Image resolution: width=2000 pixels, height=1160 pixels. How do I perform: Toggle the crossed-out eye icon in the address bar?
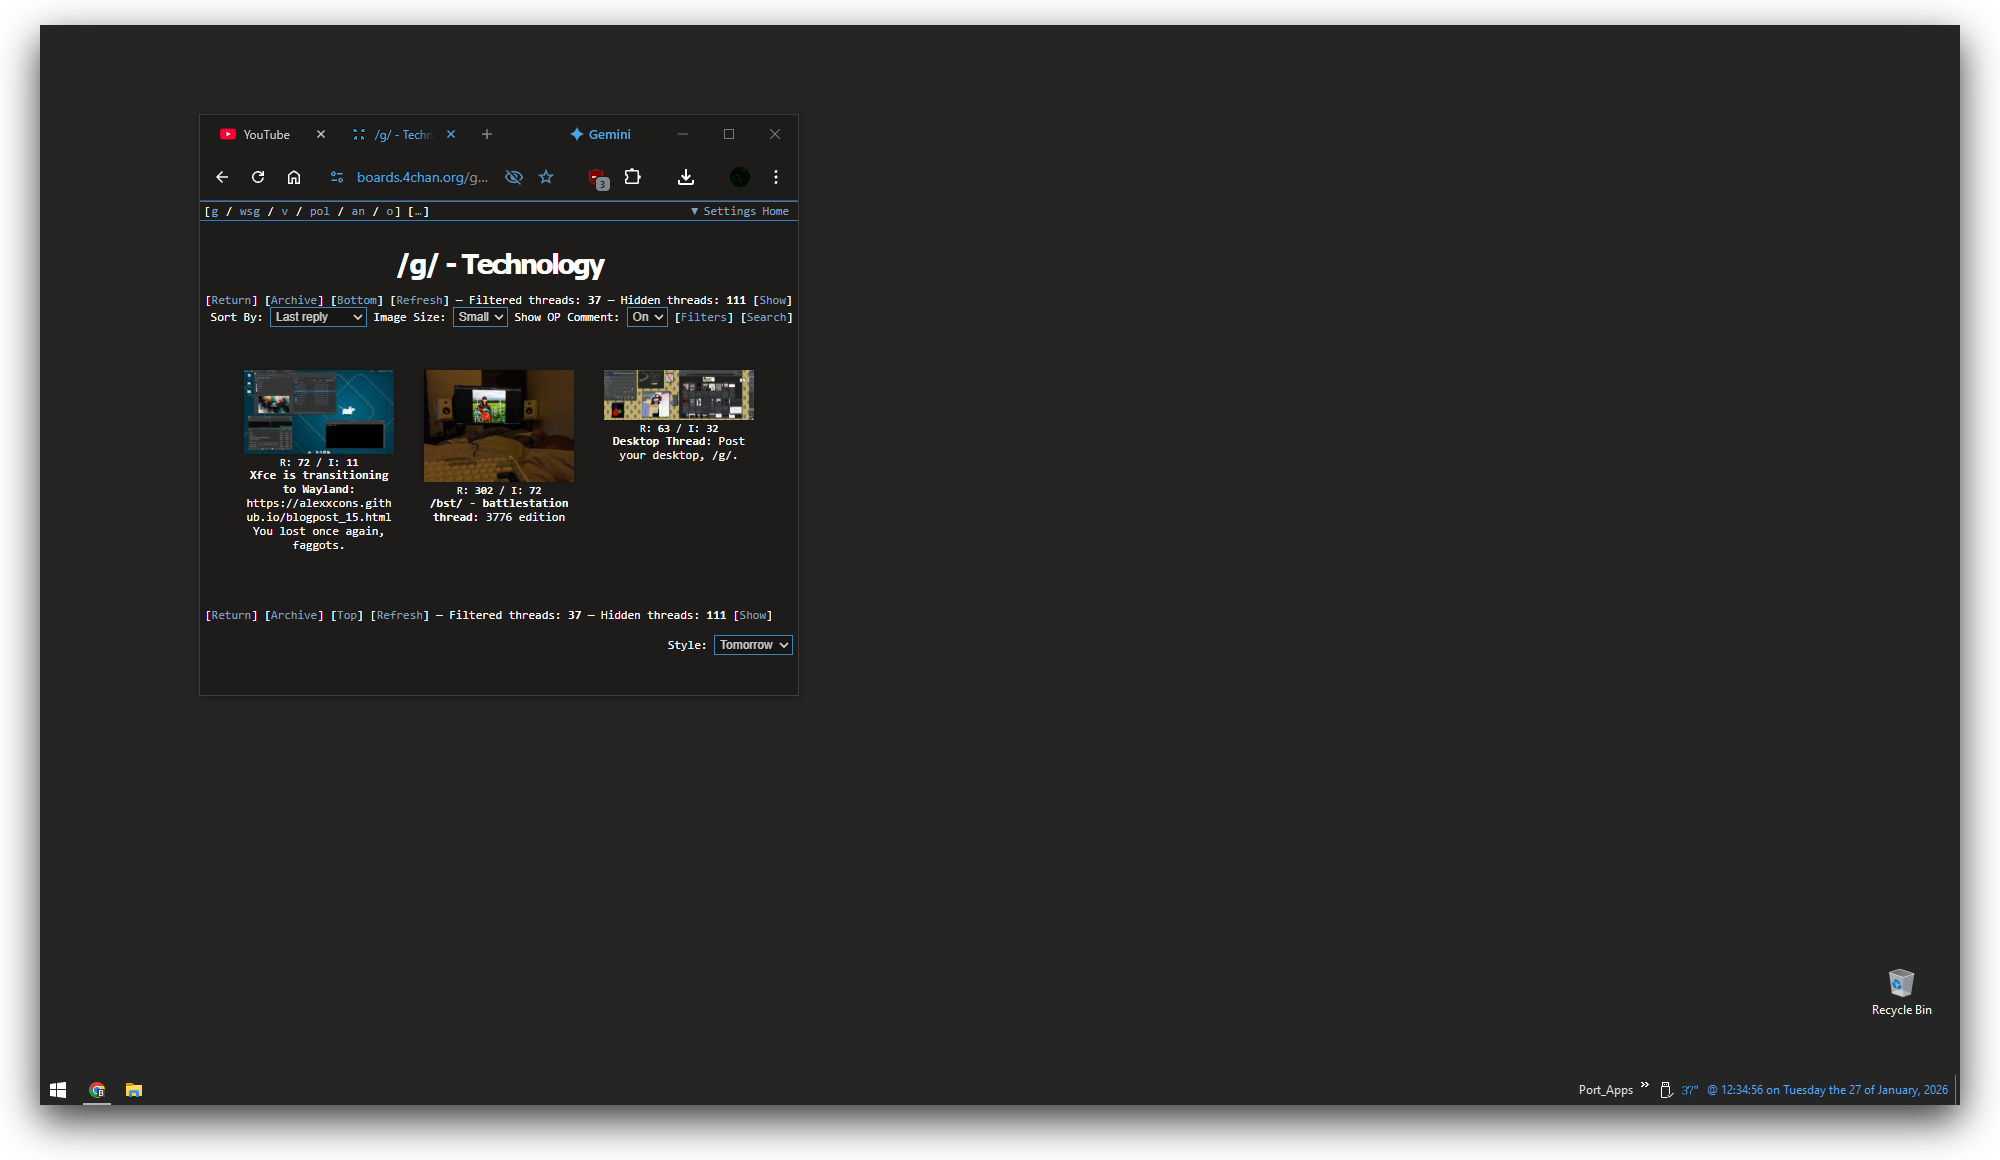[x=514, y=177]
